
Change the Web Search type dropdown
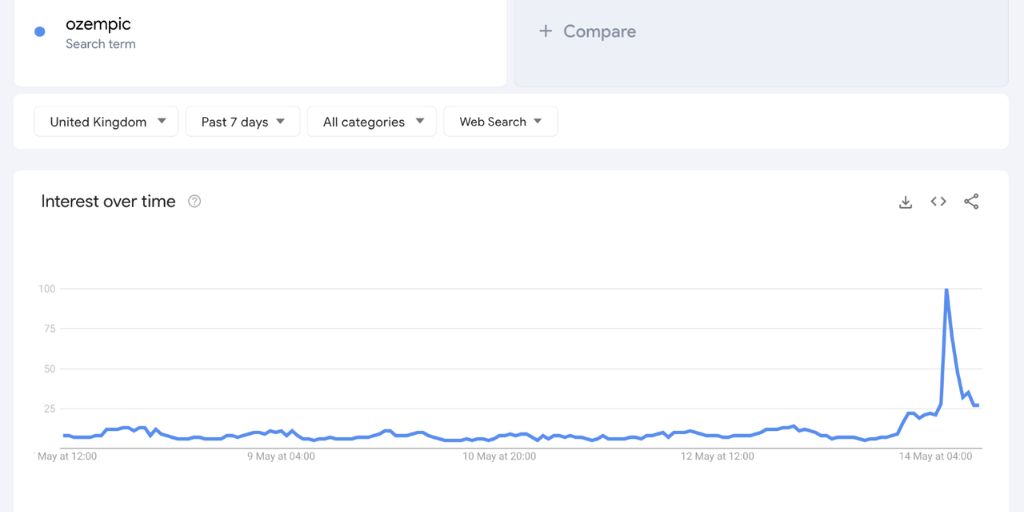point(500,122)
